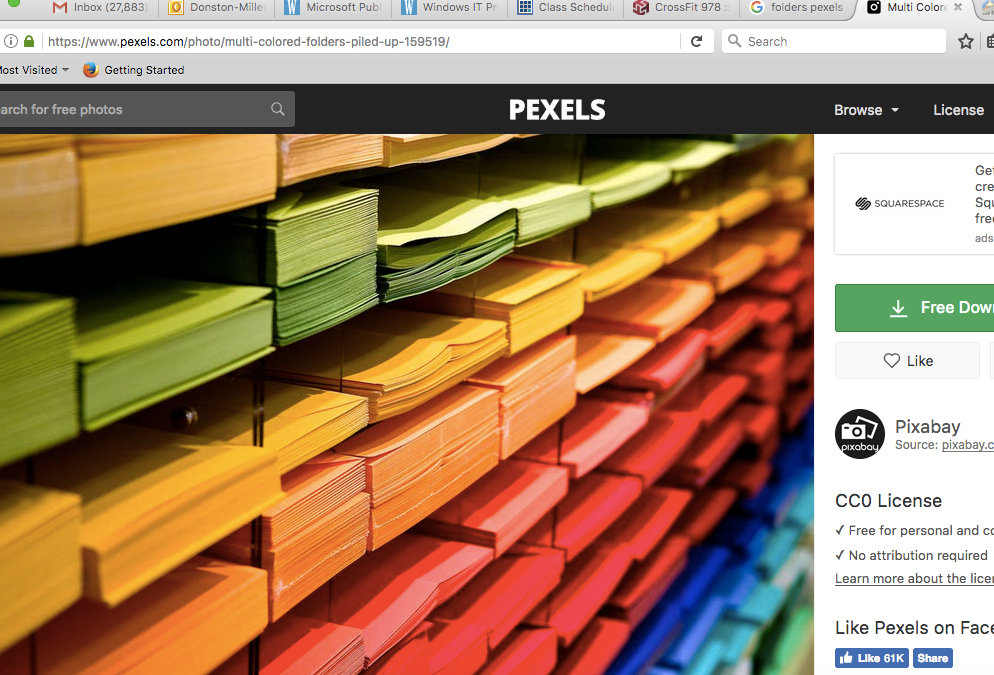994x675 pixels.
Task: Expand the Most Visited bookmarks folder
Action: [x=35, y=70]
